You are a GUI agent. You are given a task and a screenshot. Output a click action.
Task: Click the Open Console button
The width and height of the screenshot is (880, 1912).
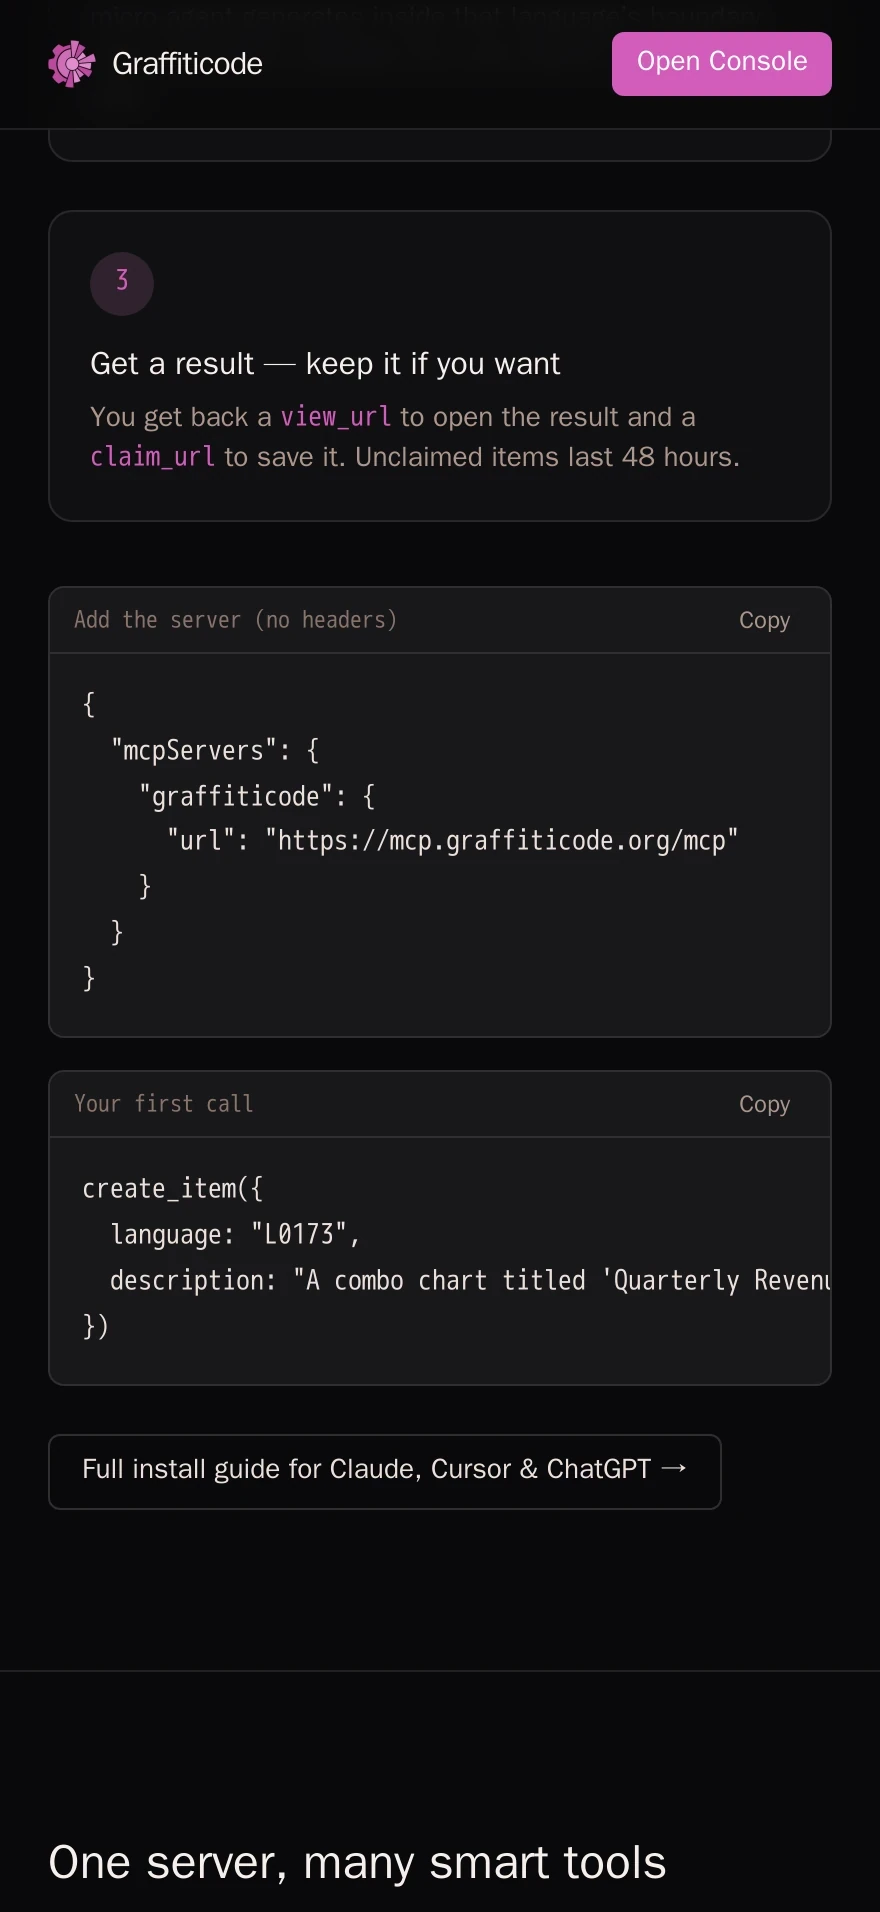click(722, 64)
